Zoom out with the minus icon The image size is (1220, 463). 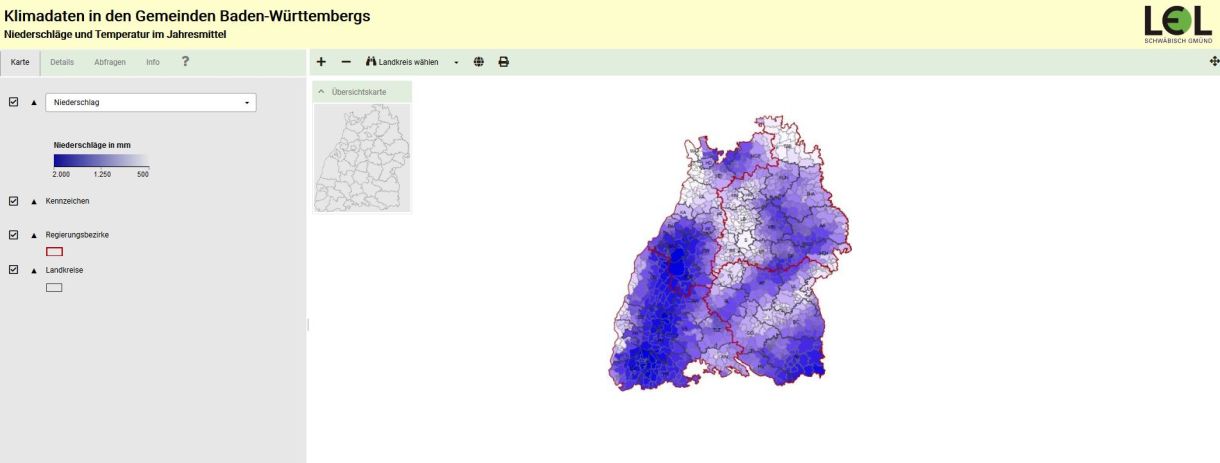346,62
